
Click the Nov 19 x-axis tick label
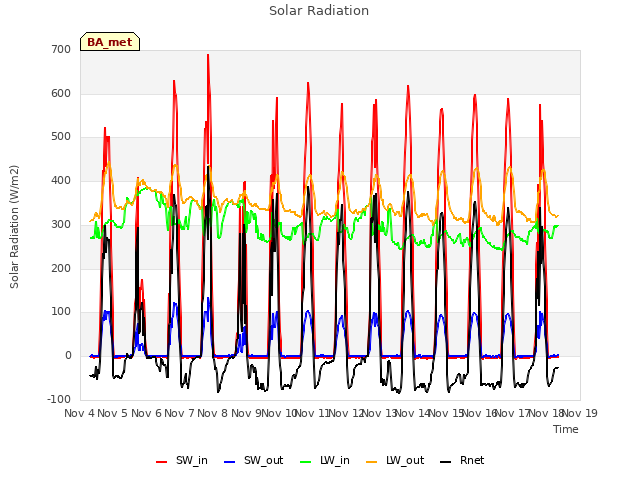coord(580,413)
